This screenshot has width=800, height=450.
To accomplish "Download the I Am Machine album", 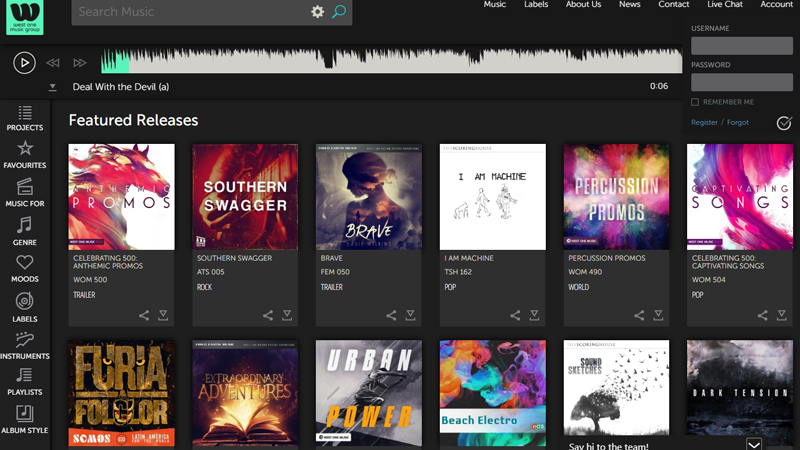I will pyautogui.click(x=534, y=315).
